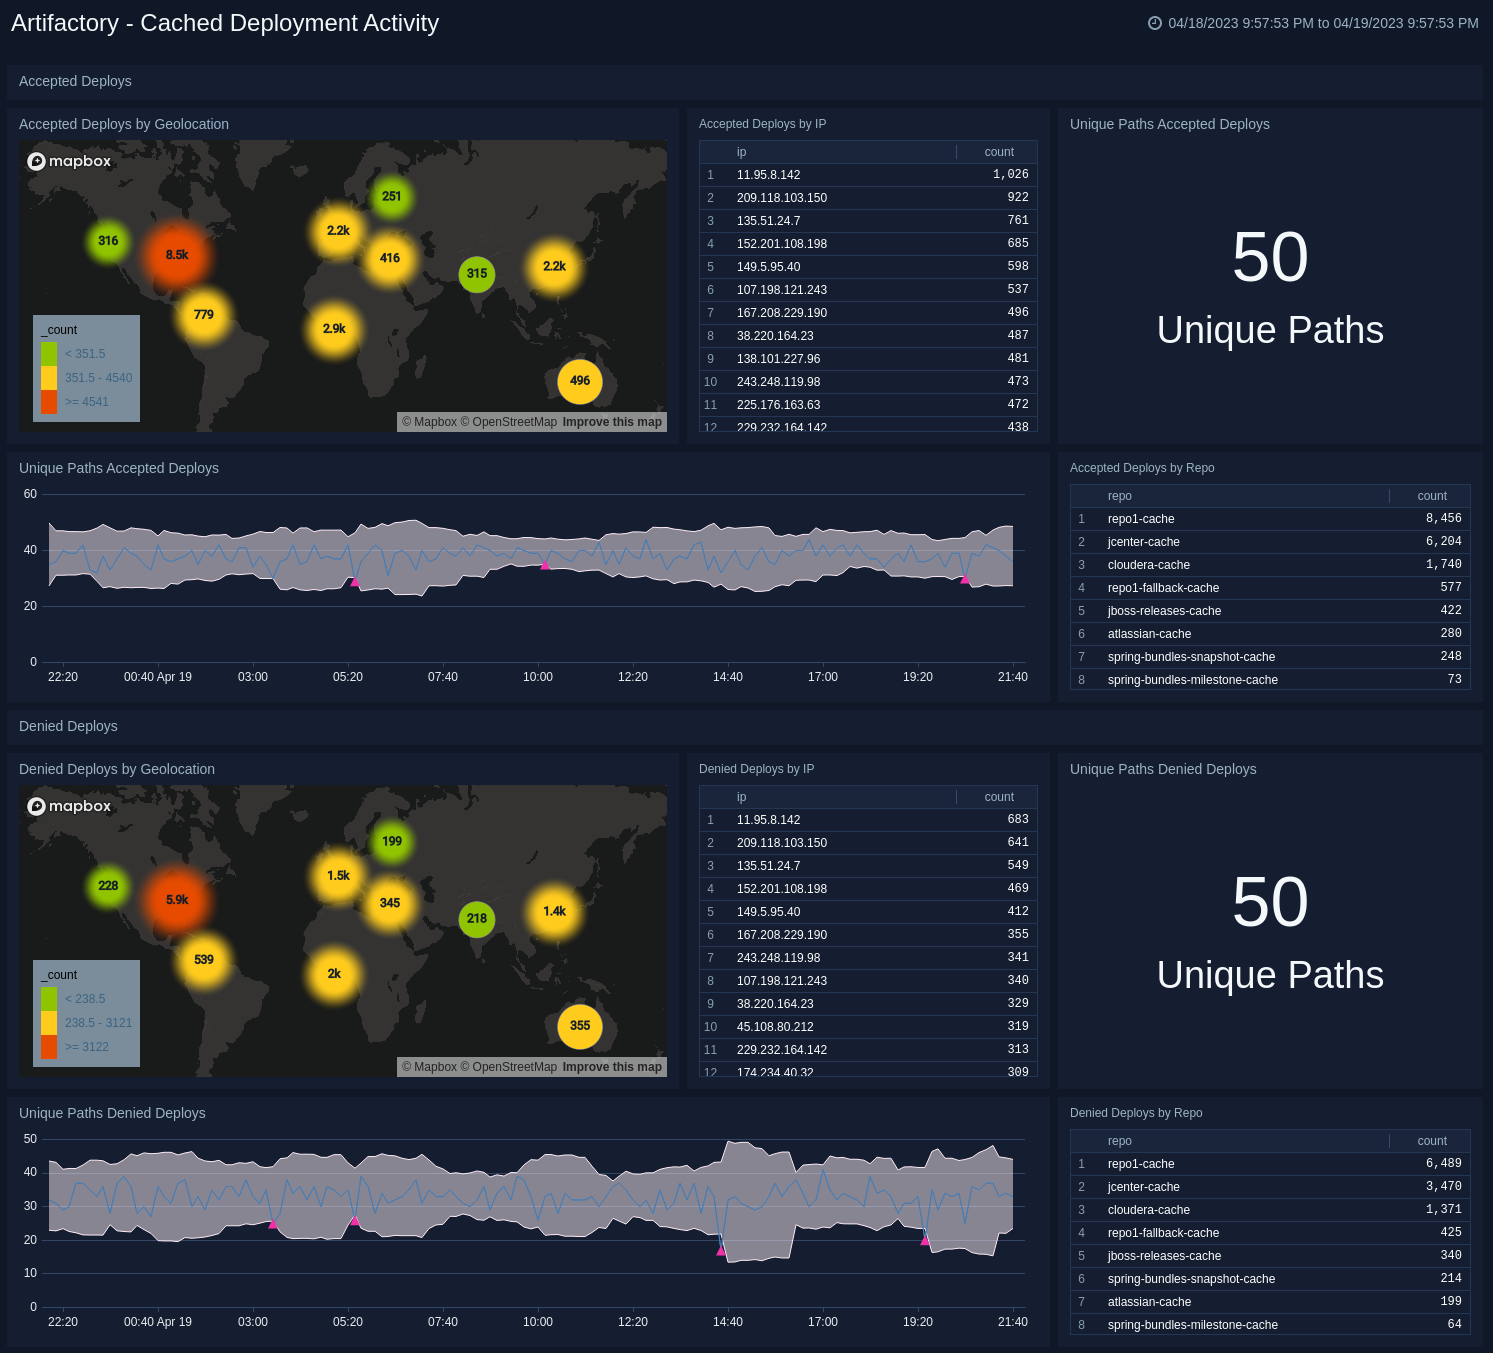This screenshot has height=1353, width=1493.
Task: Click the Mapbox logo on Denied Deploys map
Action: 69,806
